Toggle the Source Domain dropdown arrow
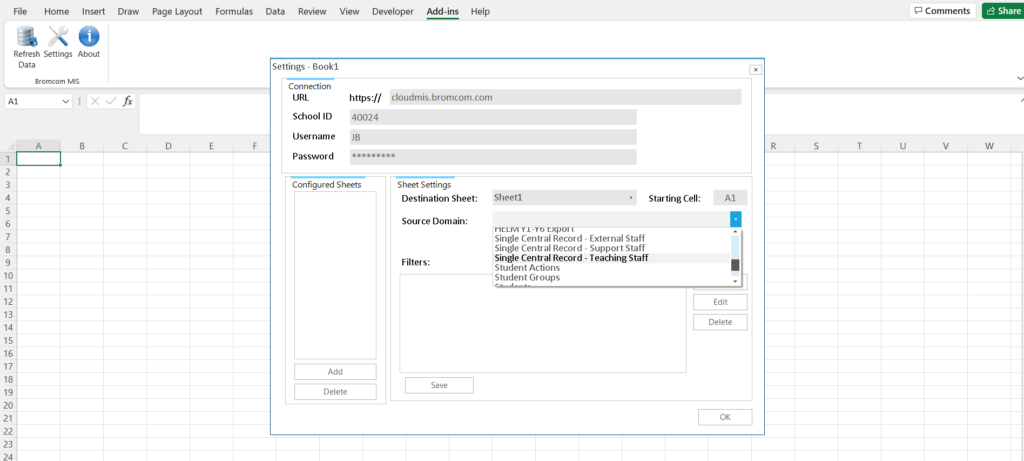The image size is (1024, 461). tap(735, 219)
